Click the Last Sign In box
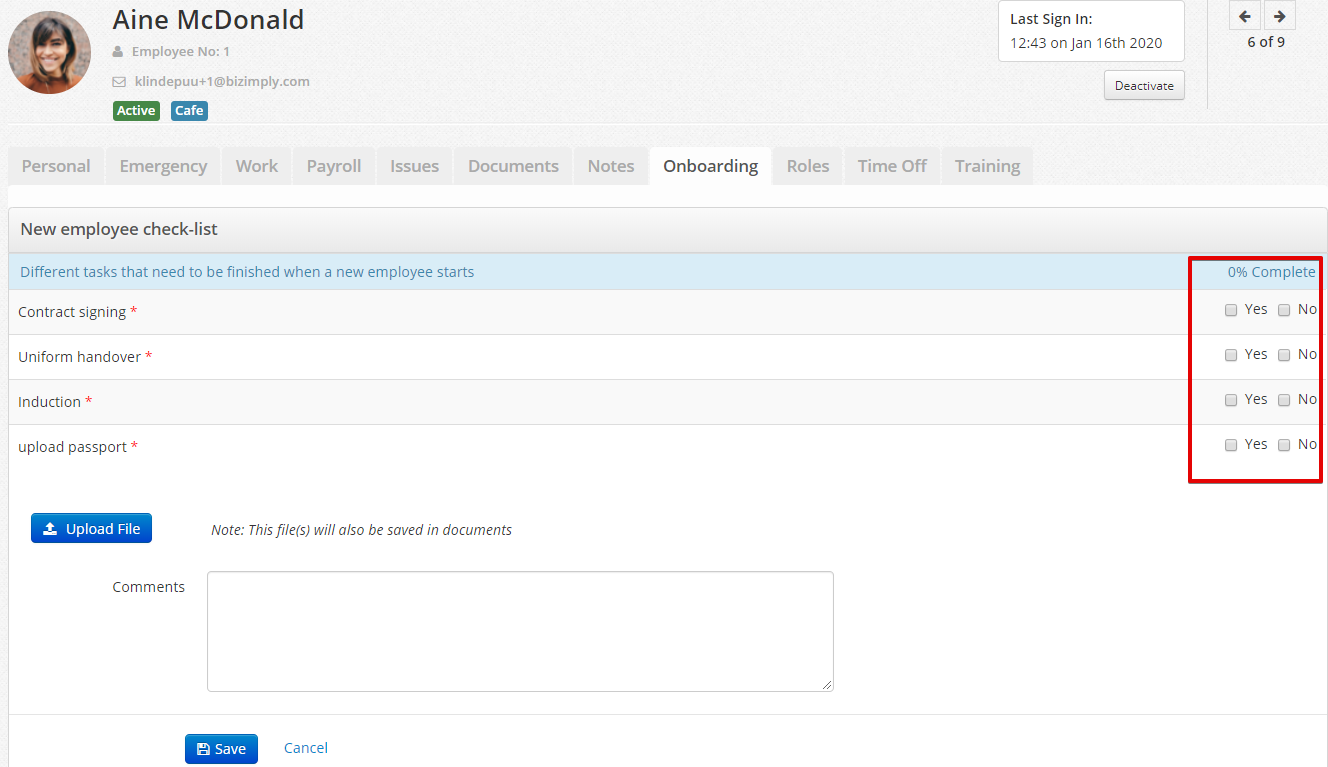Viewport: 1328px width, 767px height. (1091, 31)
